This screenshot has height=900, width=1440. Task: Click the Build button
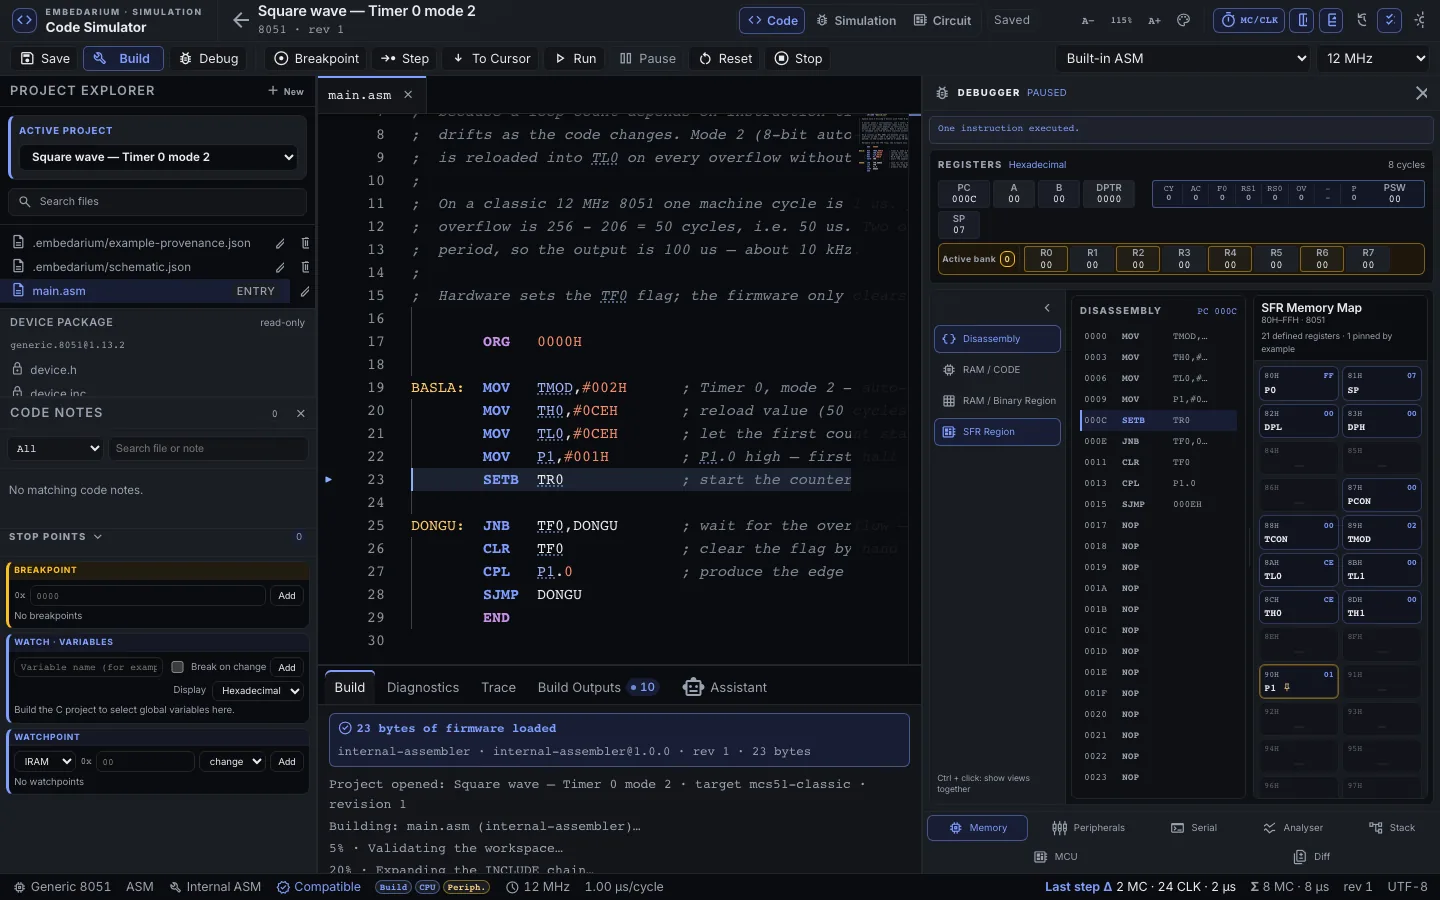tap(122, 58)
